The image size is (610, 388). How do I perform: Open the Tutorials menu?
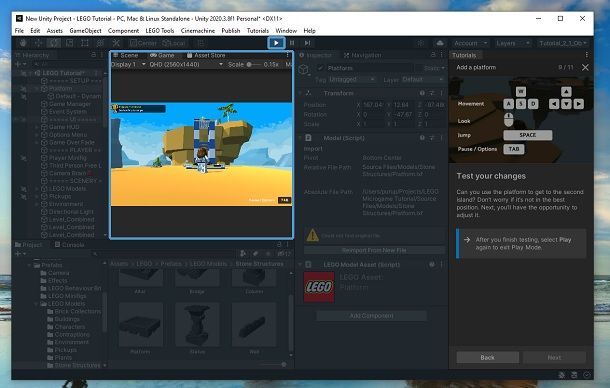(x=258, y=31)
